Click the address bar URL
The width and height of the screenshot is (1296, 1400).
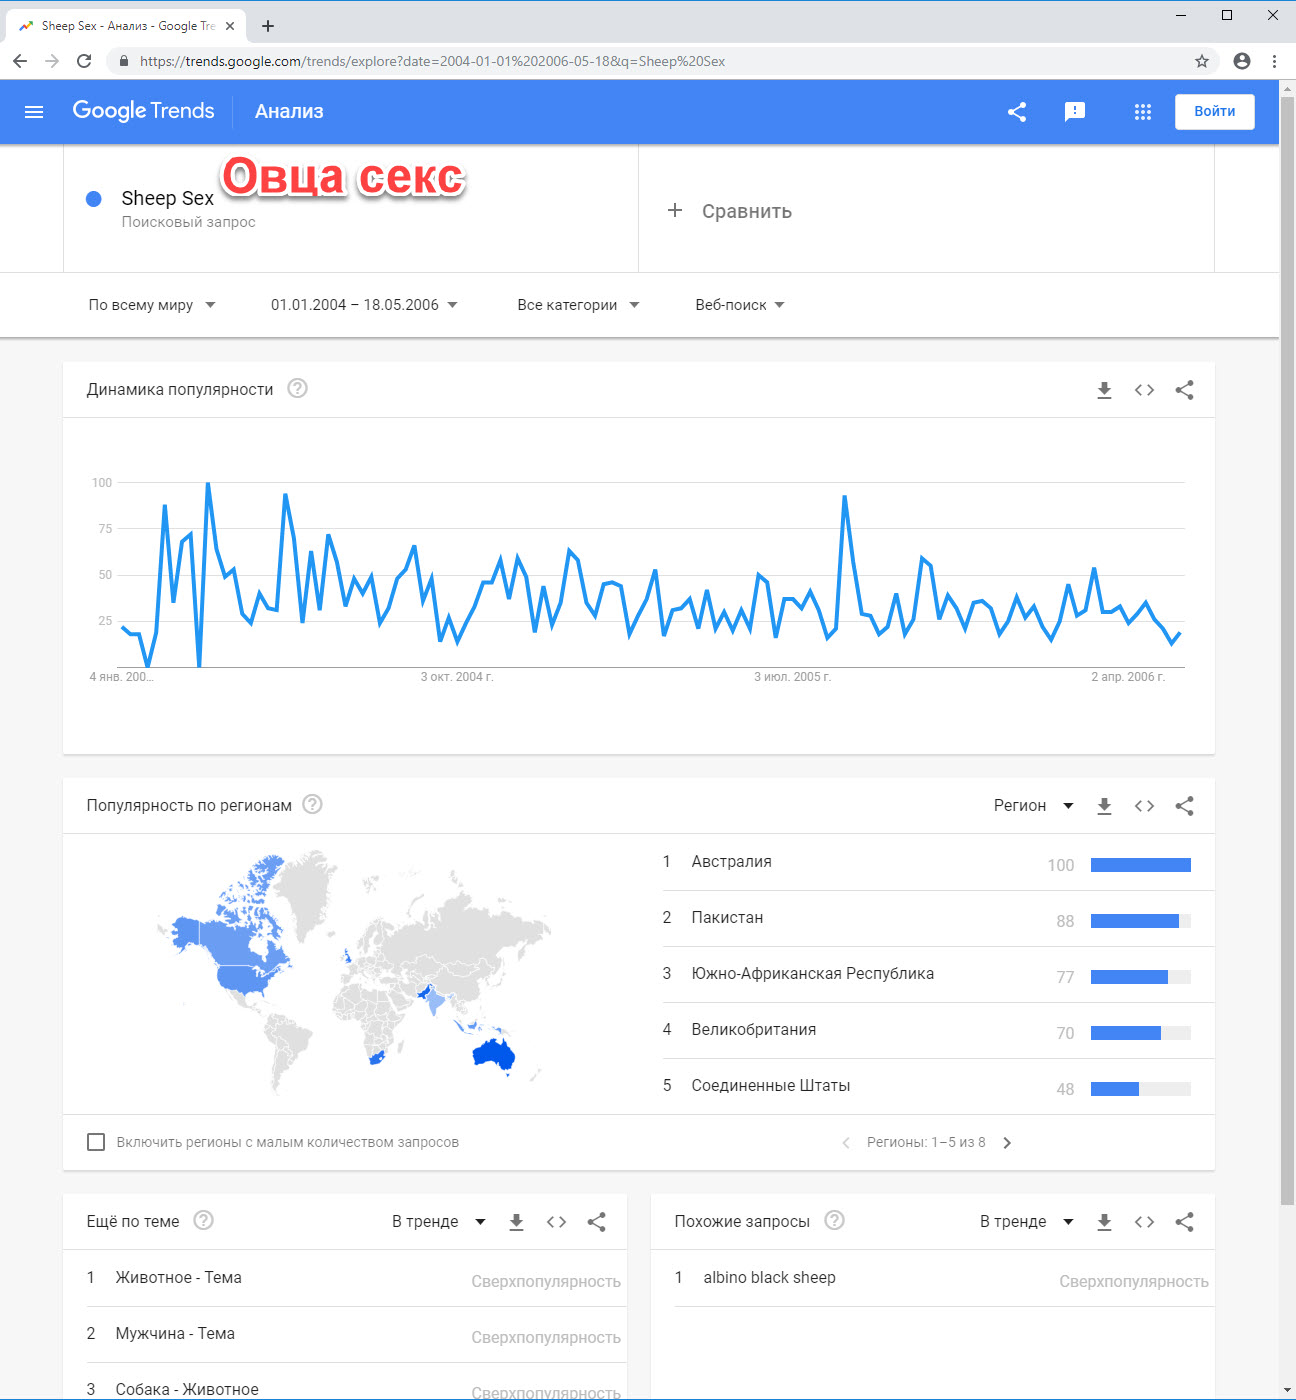432,61
